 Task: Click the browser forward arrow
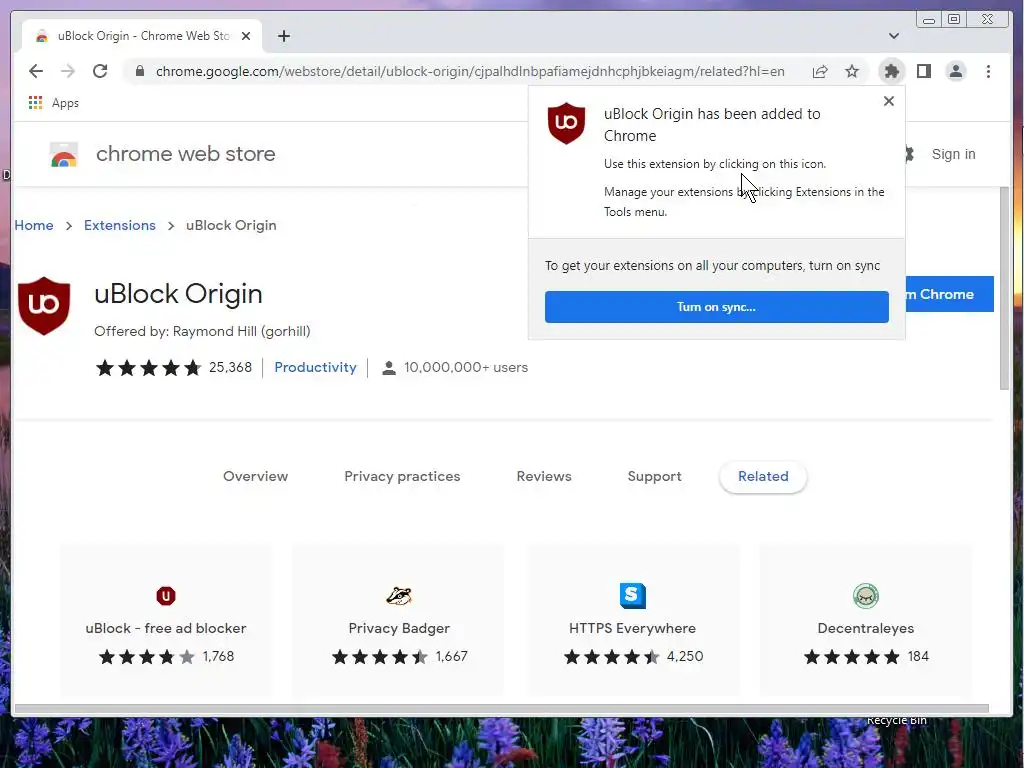[68, 71]
